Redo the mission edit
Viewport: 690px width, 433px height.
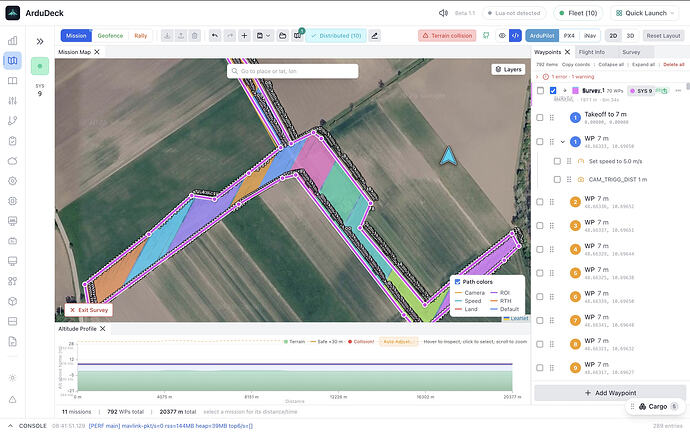(230, 36)
